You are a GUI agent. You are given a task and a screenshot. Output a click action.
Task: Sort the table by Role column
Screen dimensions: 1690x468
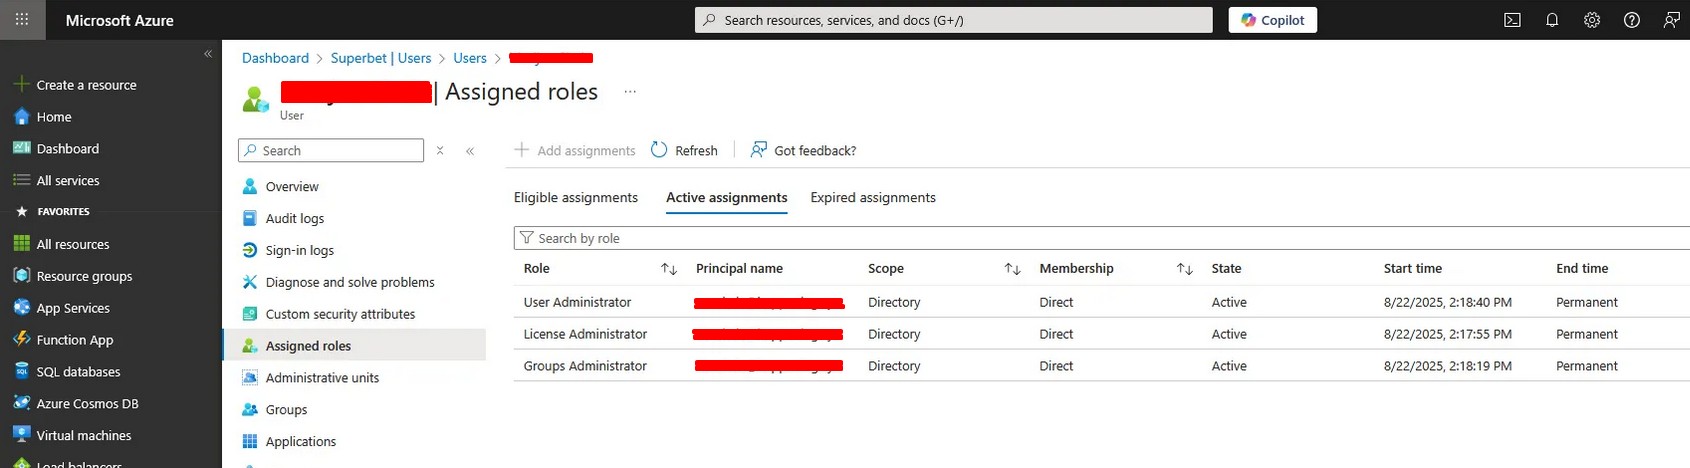[x=669, y=269]
